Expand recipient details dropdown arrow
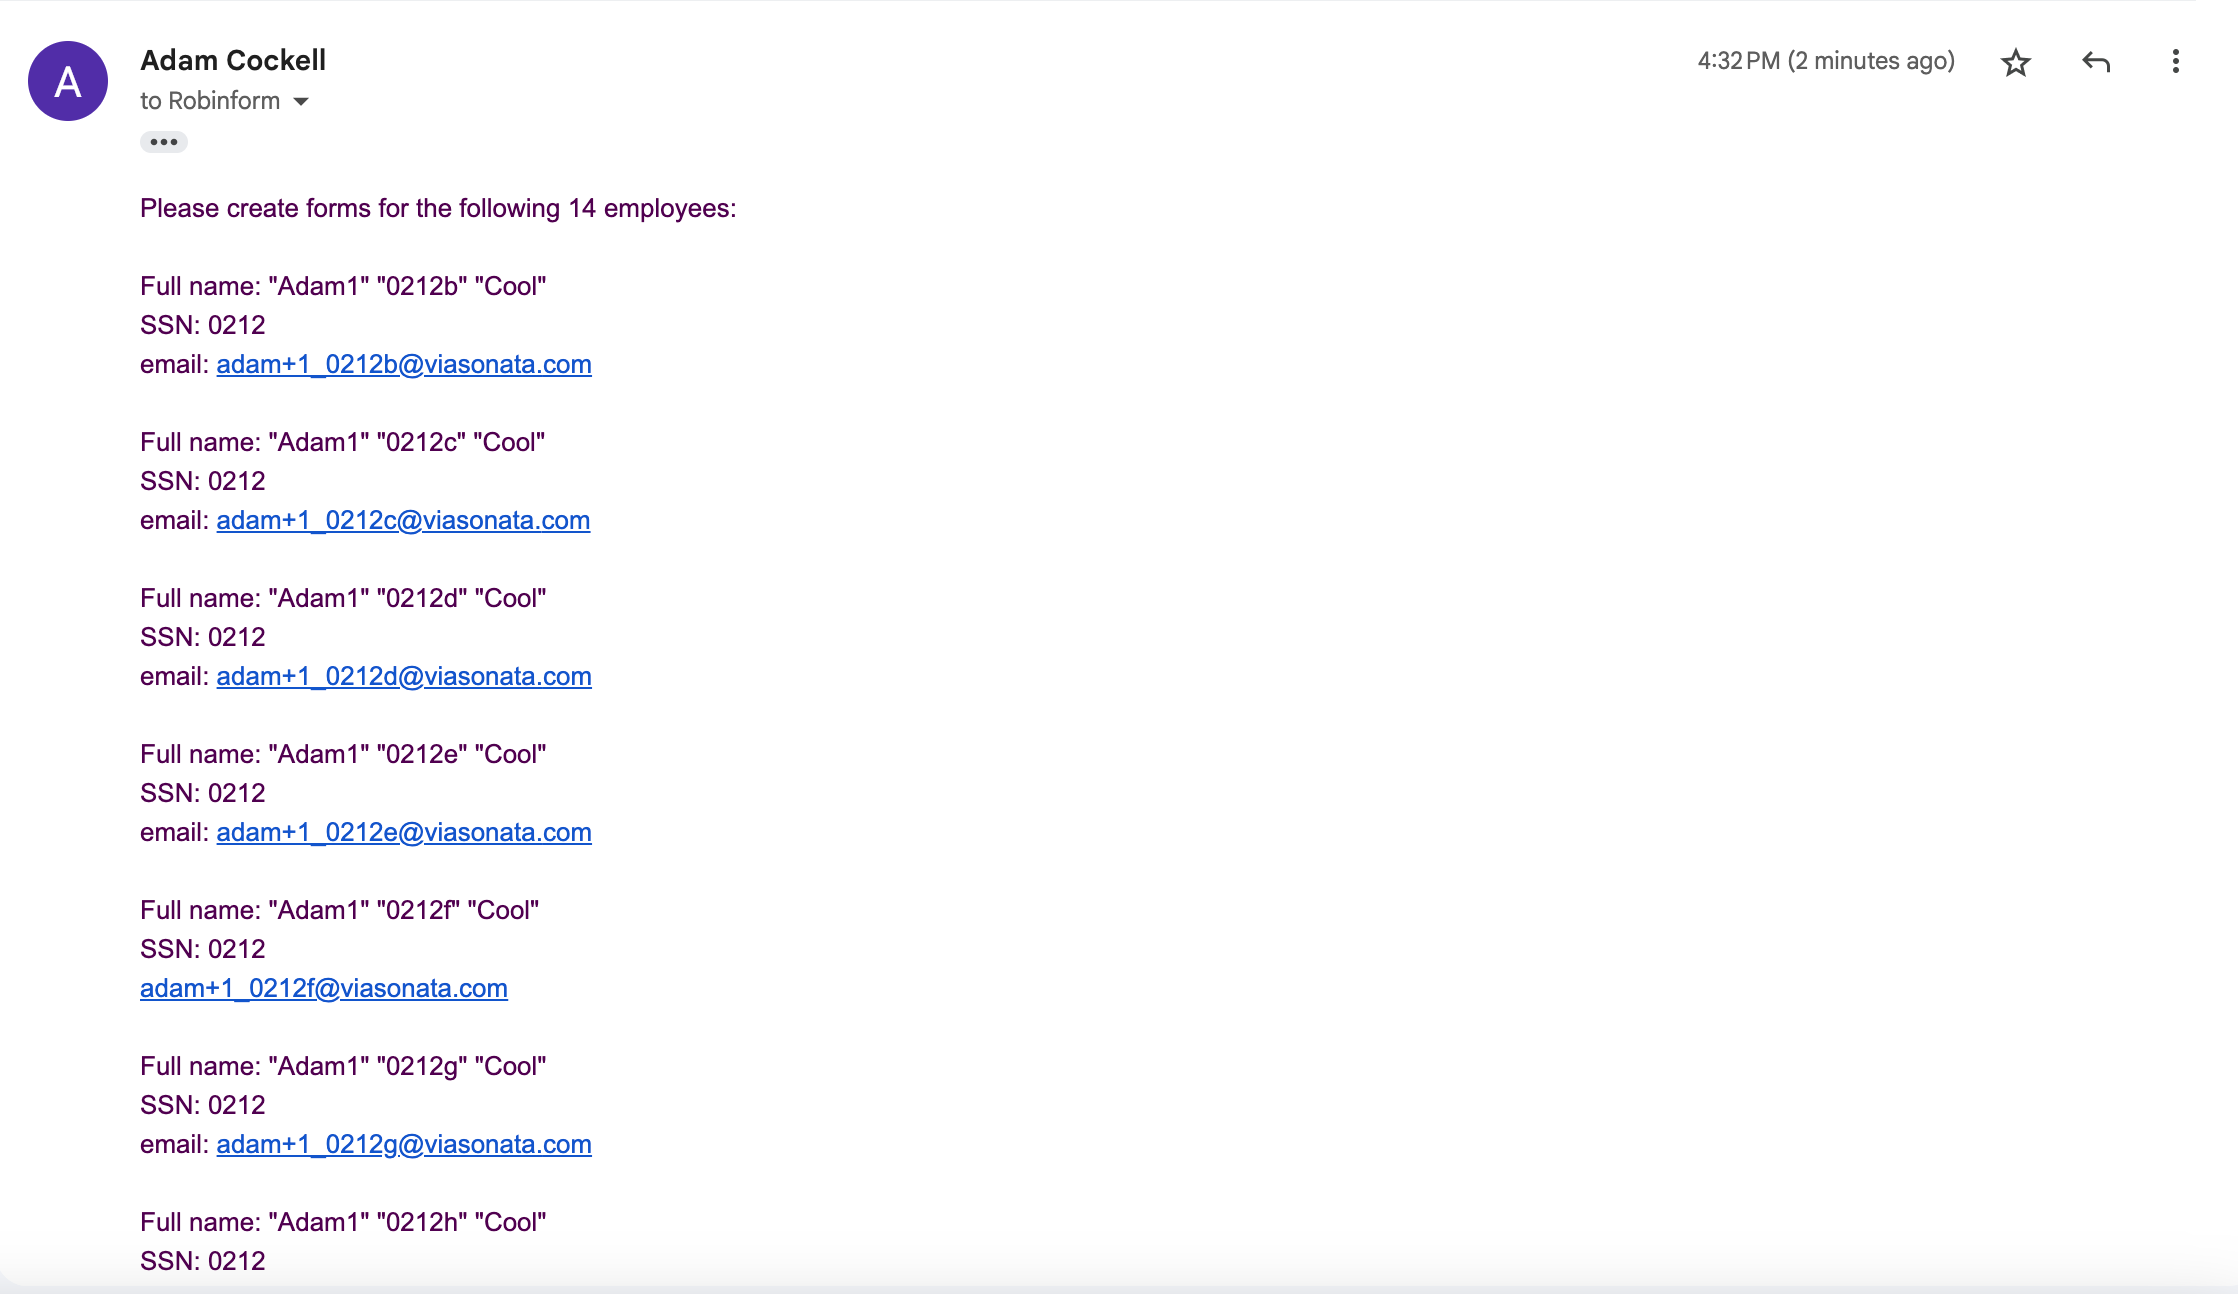Screen dimensions: 2238x1294 pyautogui.click(x=301, y=101)
